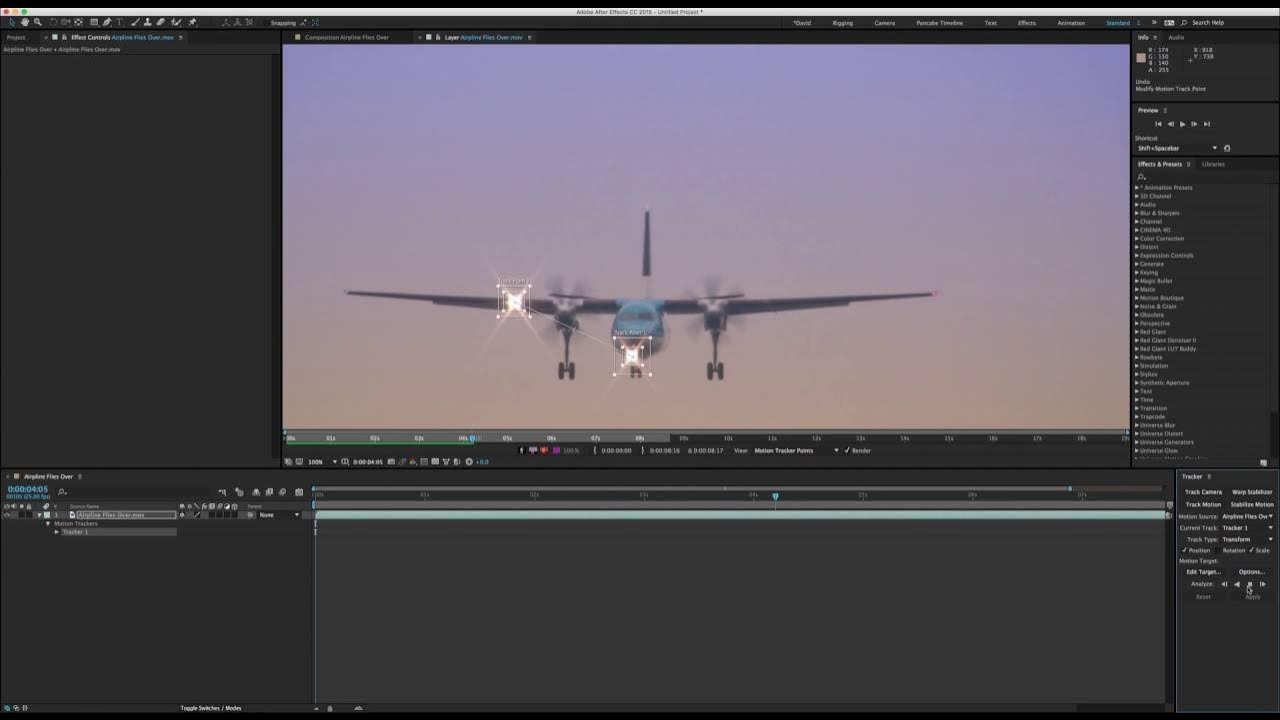
Task: Open the Shift+Spacebar shortcut dropdown
Action: [1177, 148]
